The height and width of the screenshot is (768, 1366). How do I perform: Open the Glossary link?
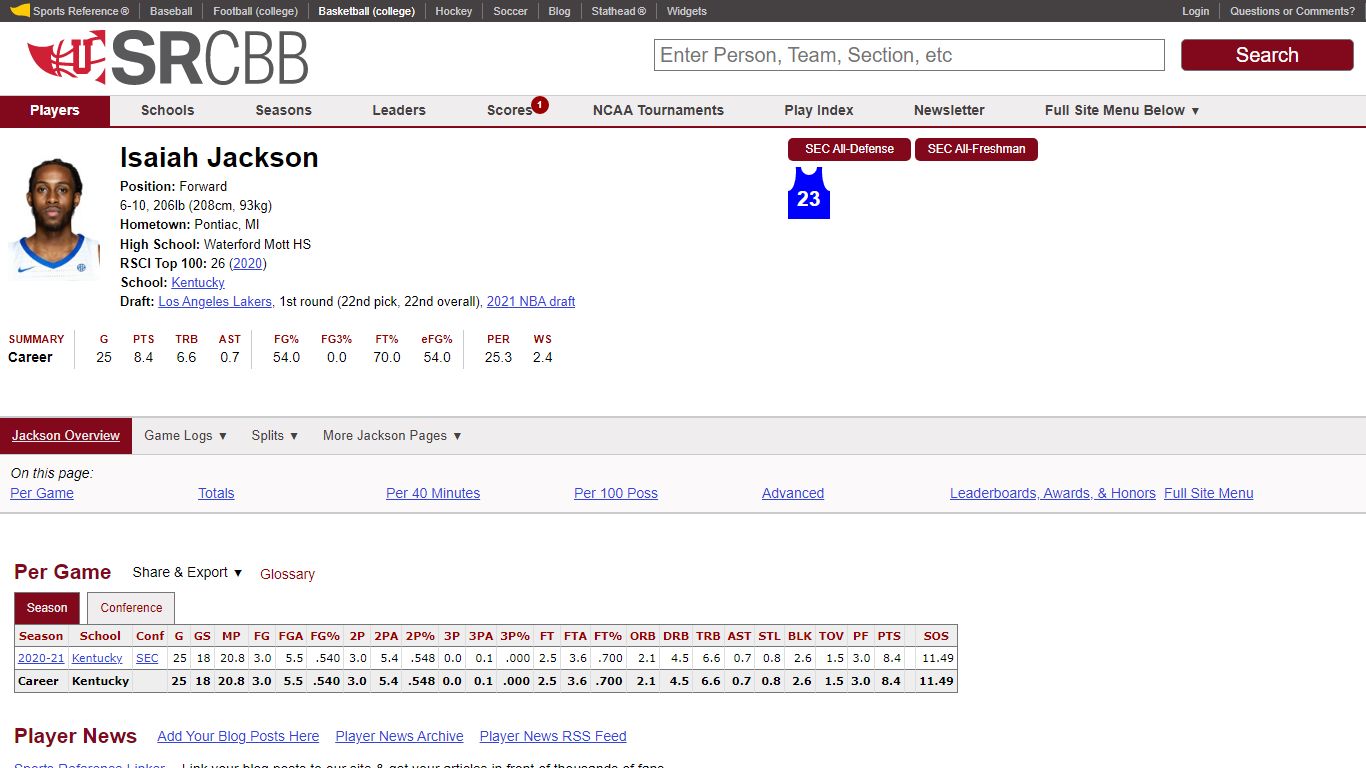(x=287, y=574)
